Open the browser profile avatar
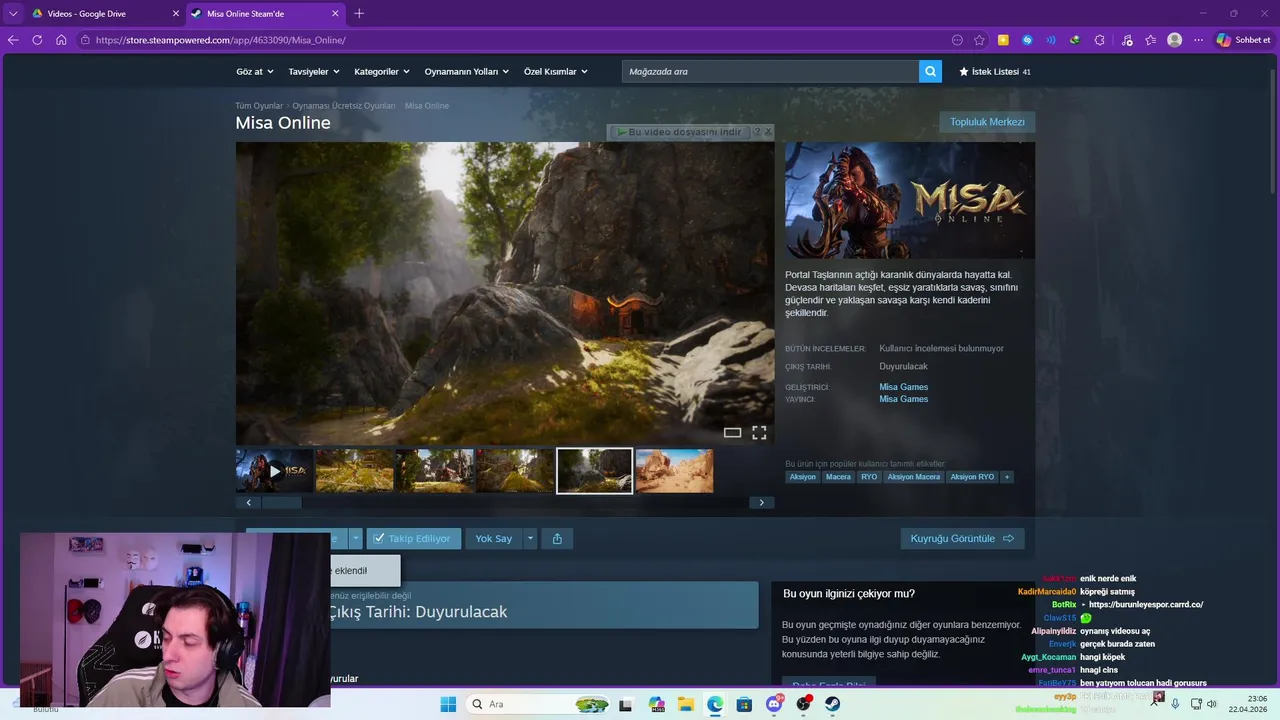1280x720 pixels. [1175, 40]
